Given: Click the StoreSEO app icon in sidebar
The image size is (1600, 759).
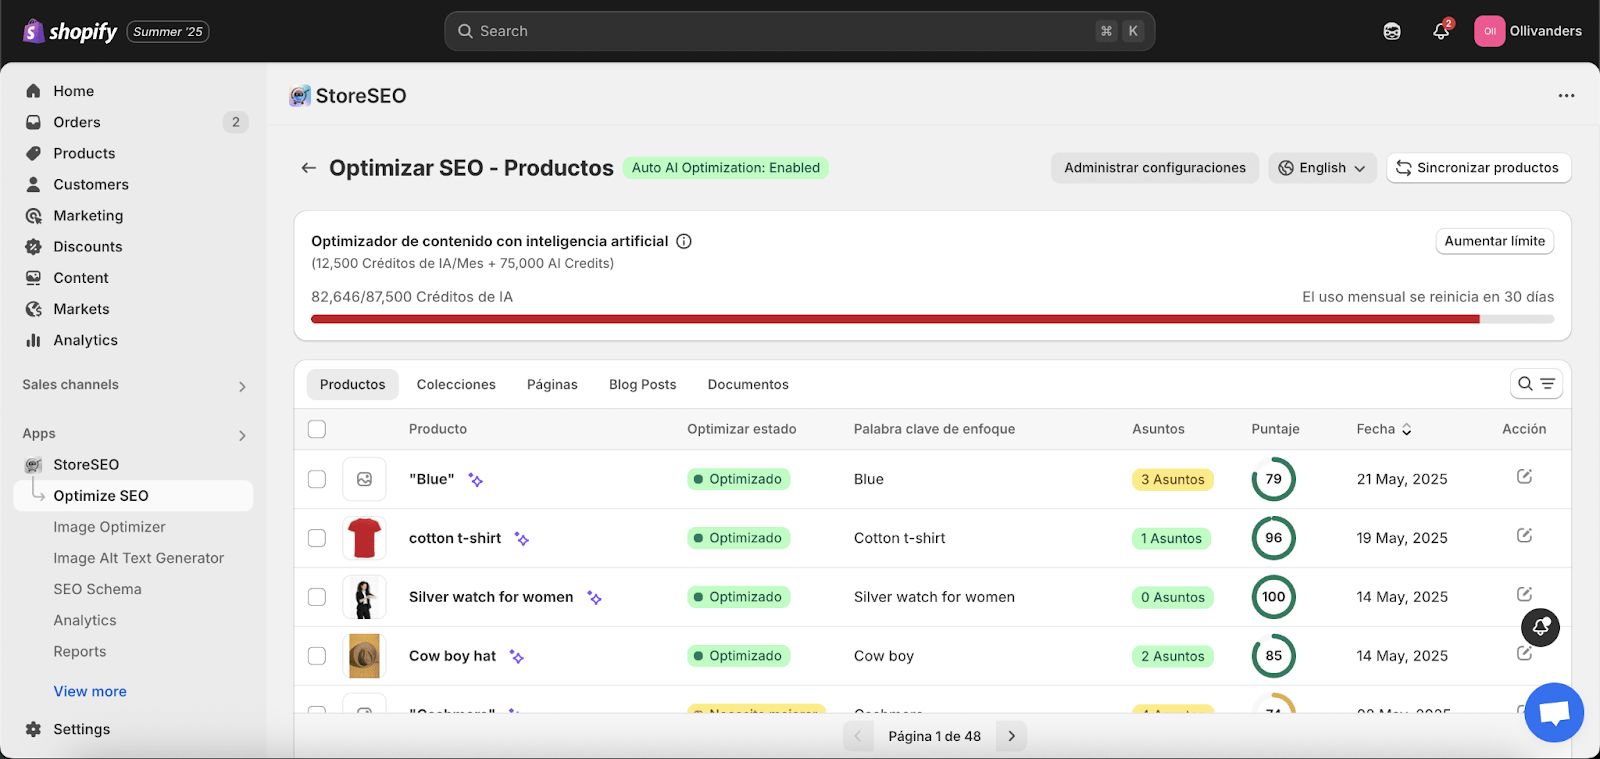Looking at the screenshot, I should (x=33, y=465).
